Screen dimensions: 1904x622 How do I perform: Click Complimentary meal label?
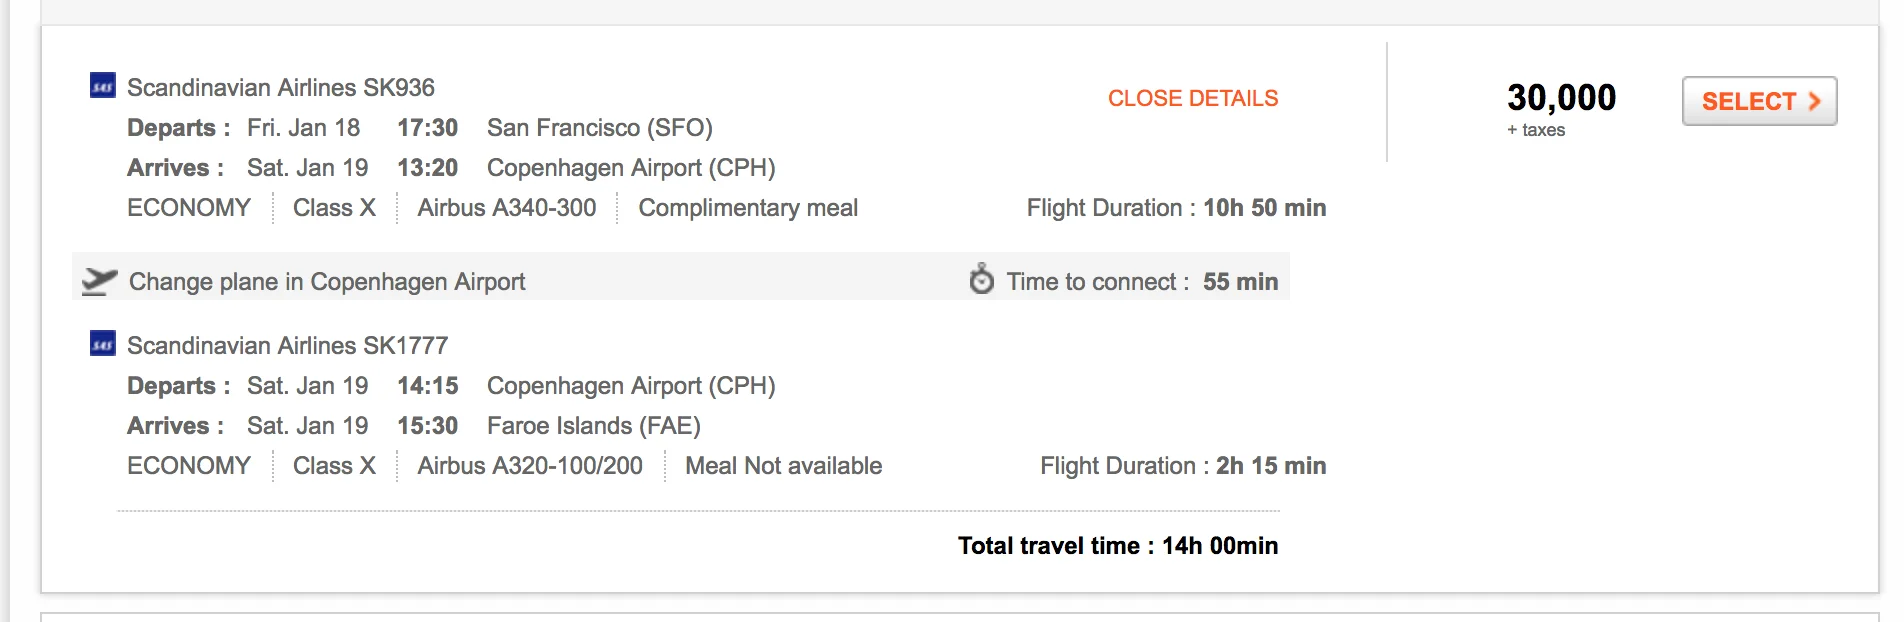click(x=748, y=208)
